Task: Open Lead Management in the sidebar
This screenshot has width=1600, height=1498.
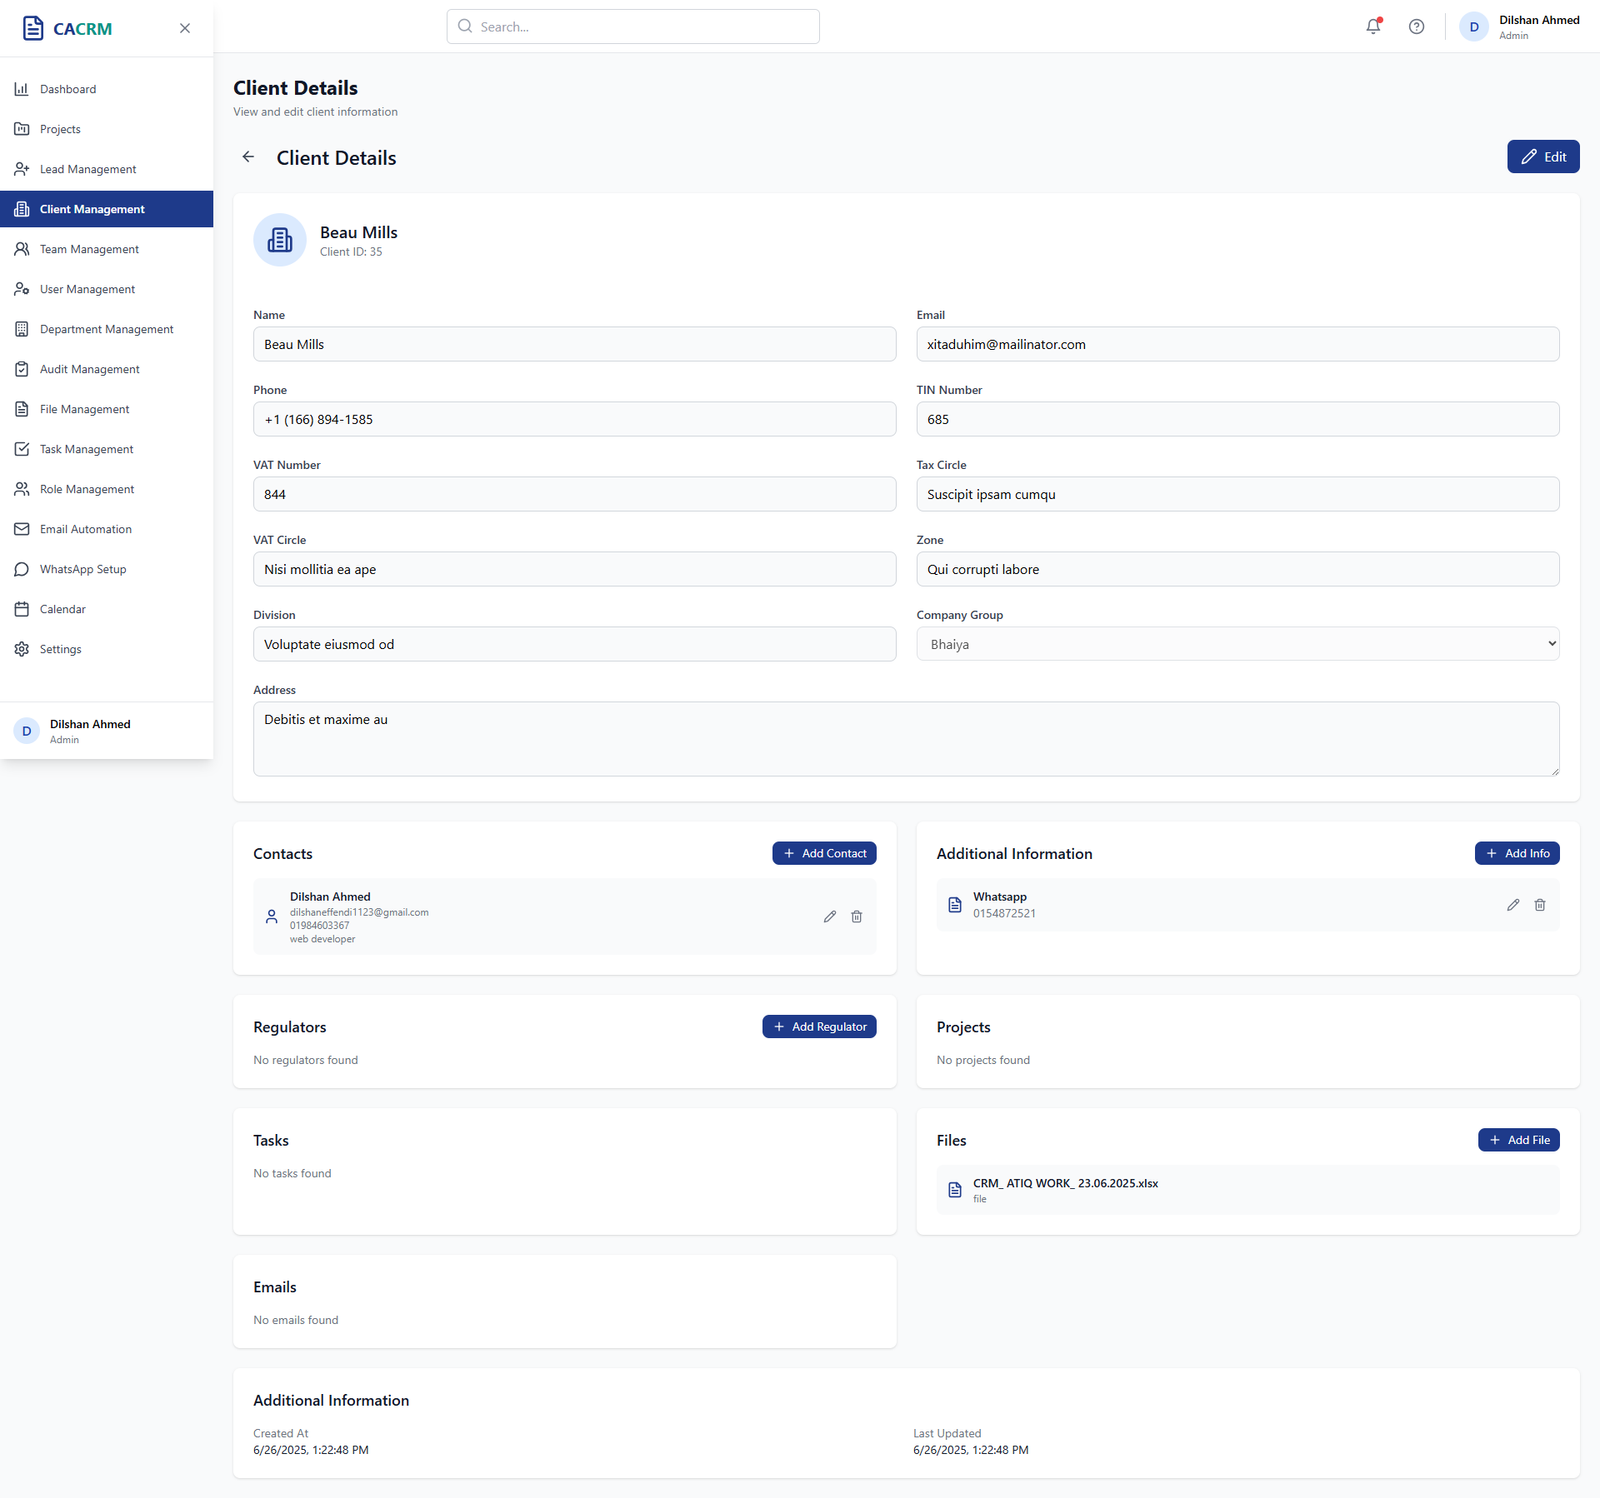Action: pyautogui.click(x=88, y=169)
